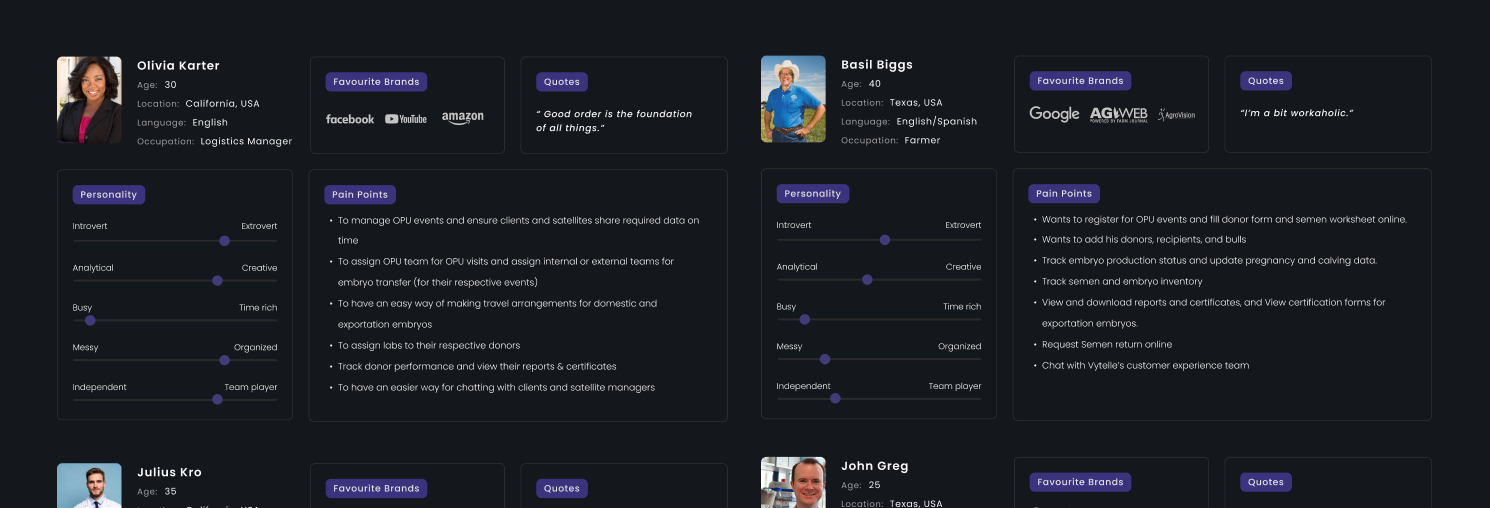Open Julius Kro's profile photo

89,485
